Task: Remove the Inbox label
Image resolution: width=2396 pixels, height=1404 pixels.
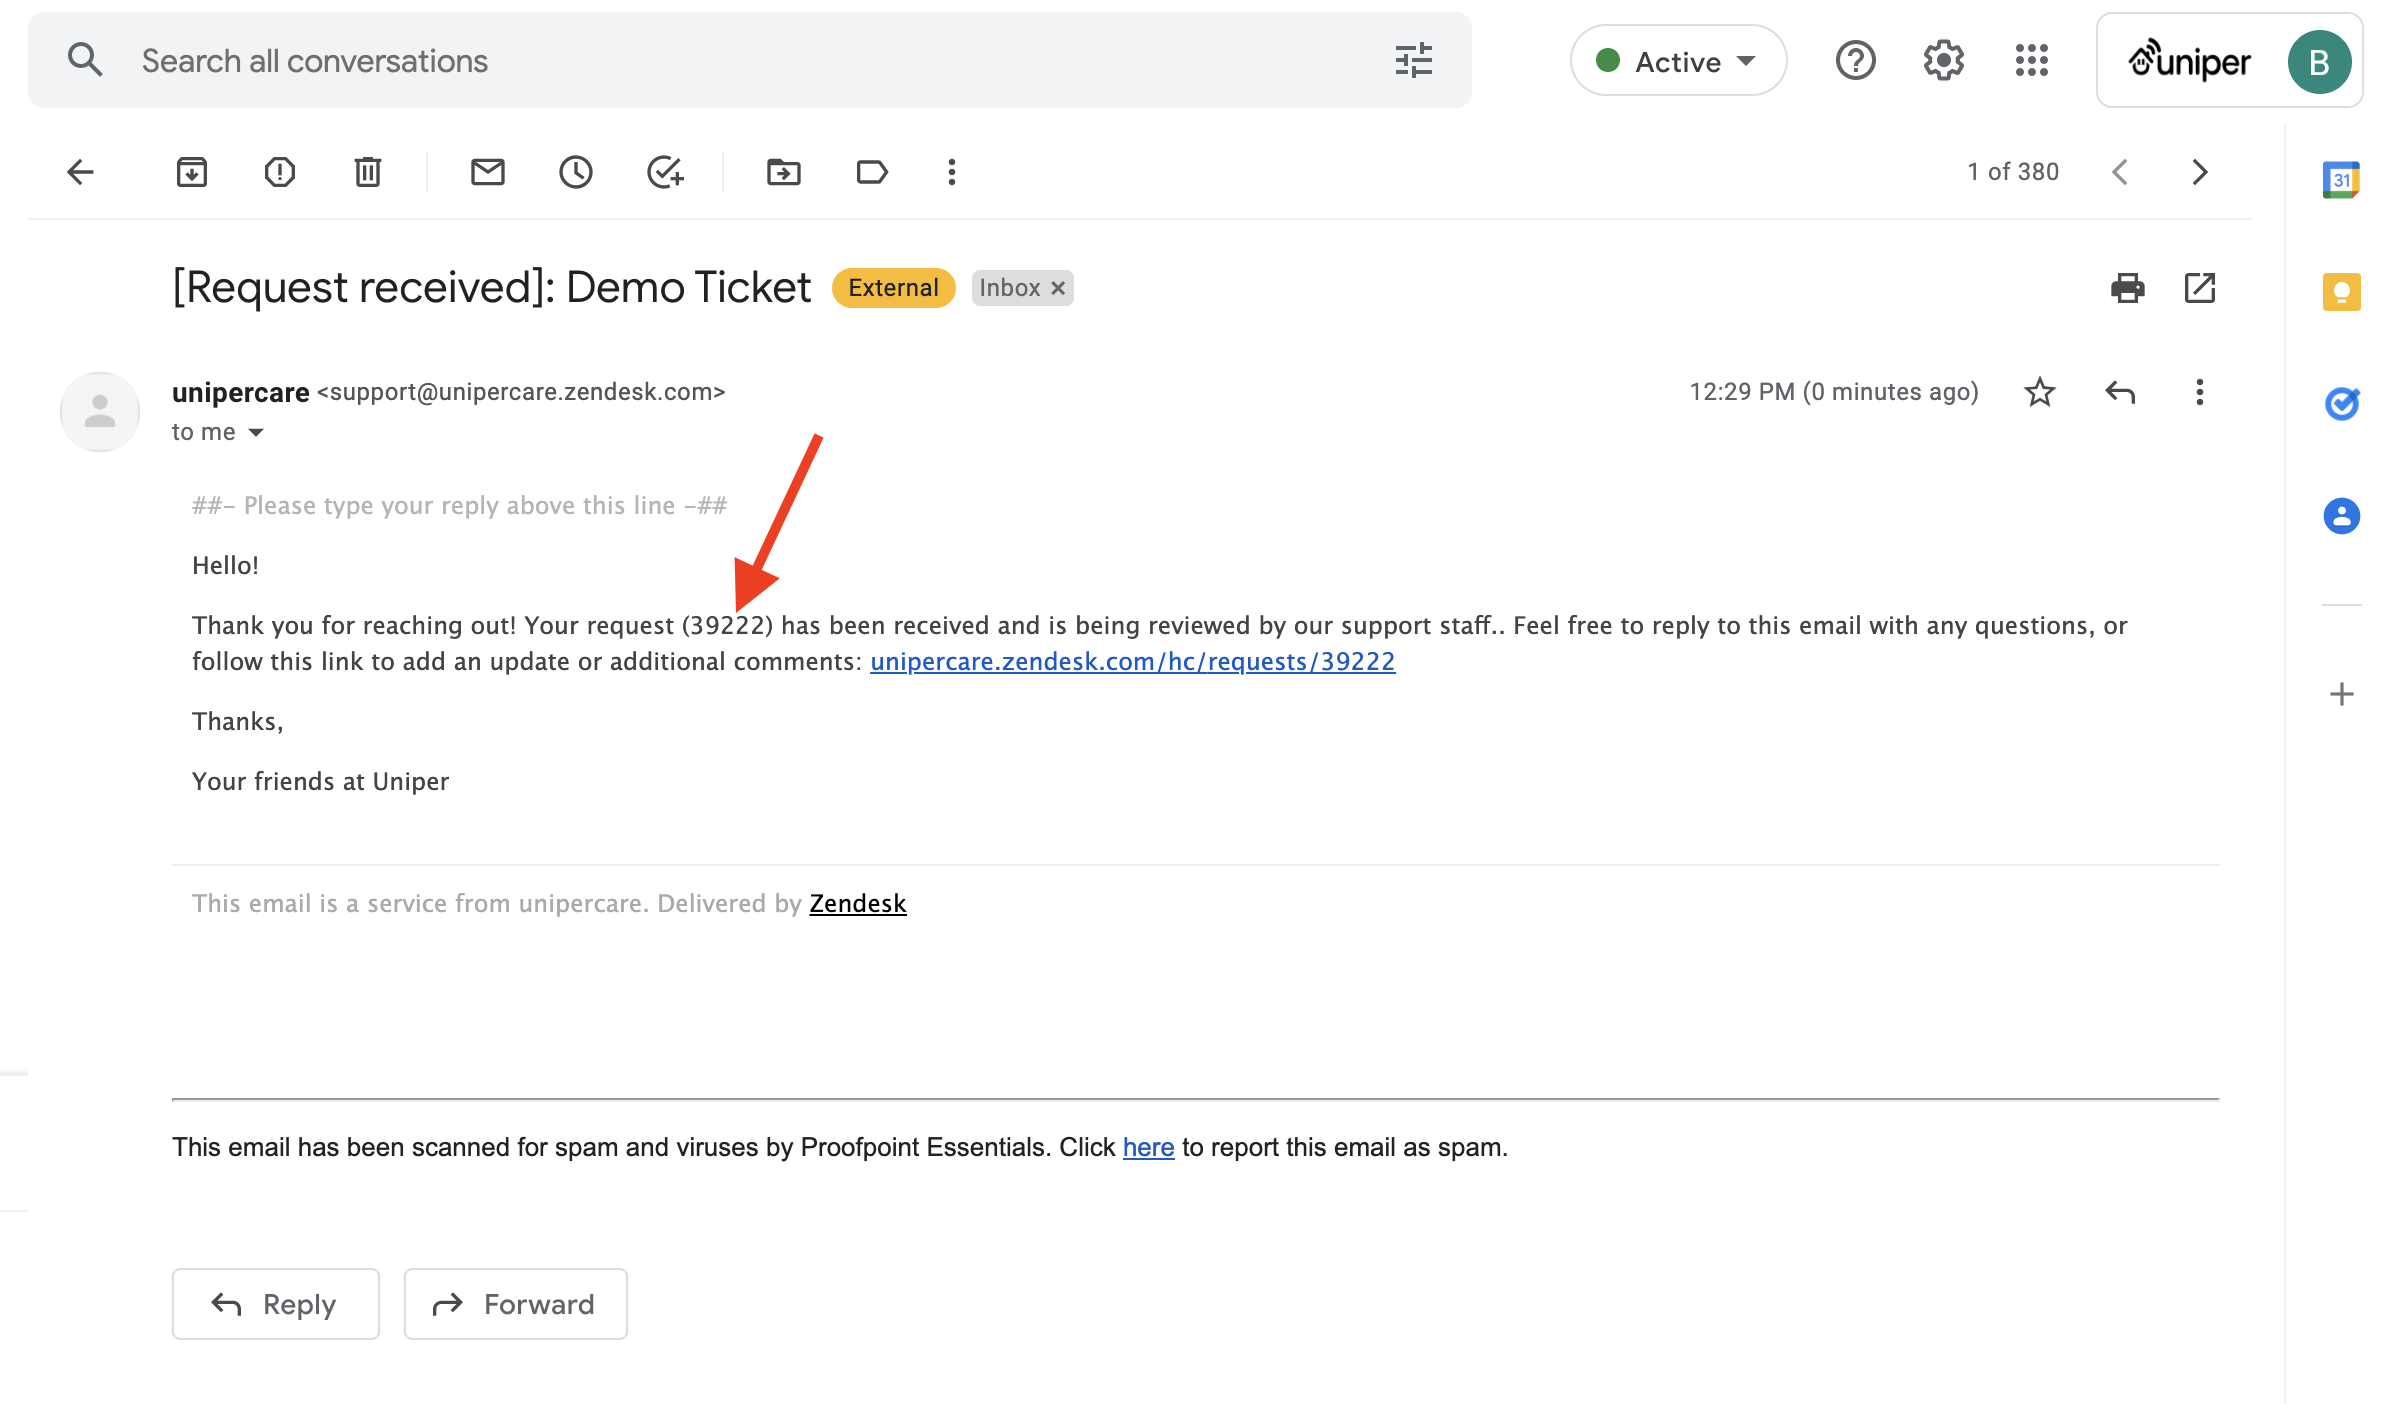Action: [1057, 288]
